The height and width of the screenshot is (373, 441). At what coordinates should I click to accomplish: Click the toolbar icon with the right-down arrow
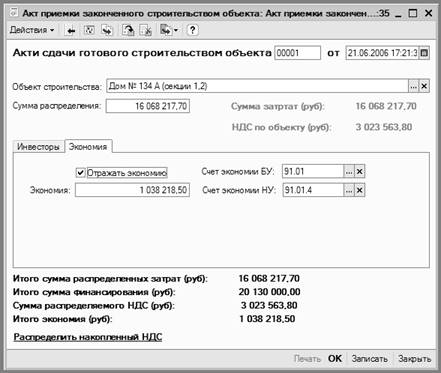tap(107, 30)
